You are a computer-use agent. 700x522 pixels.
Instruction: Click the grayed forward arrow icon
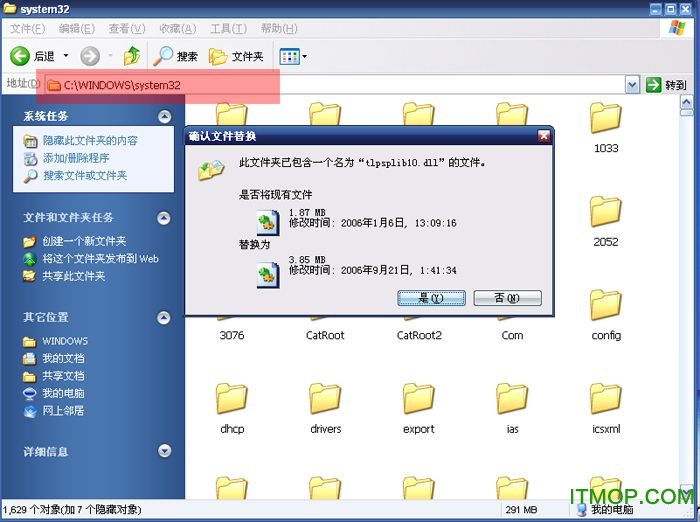click(x=90, y=56)
